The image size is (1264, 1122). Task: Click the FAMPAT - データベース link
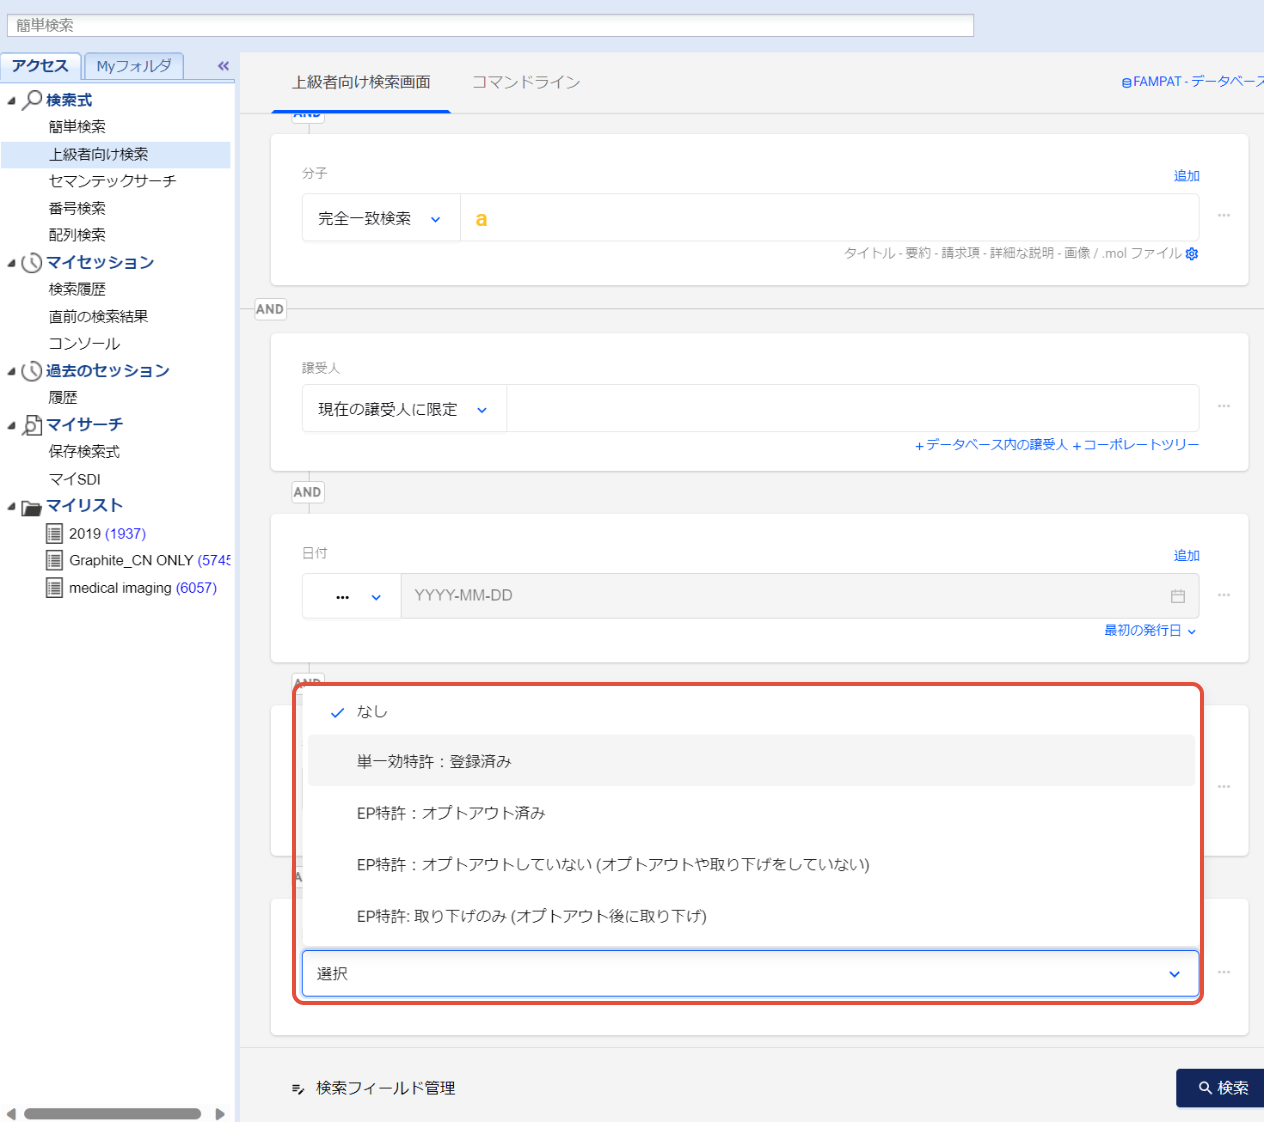point(1193,82)
